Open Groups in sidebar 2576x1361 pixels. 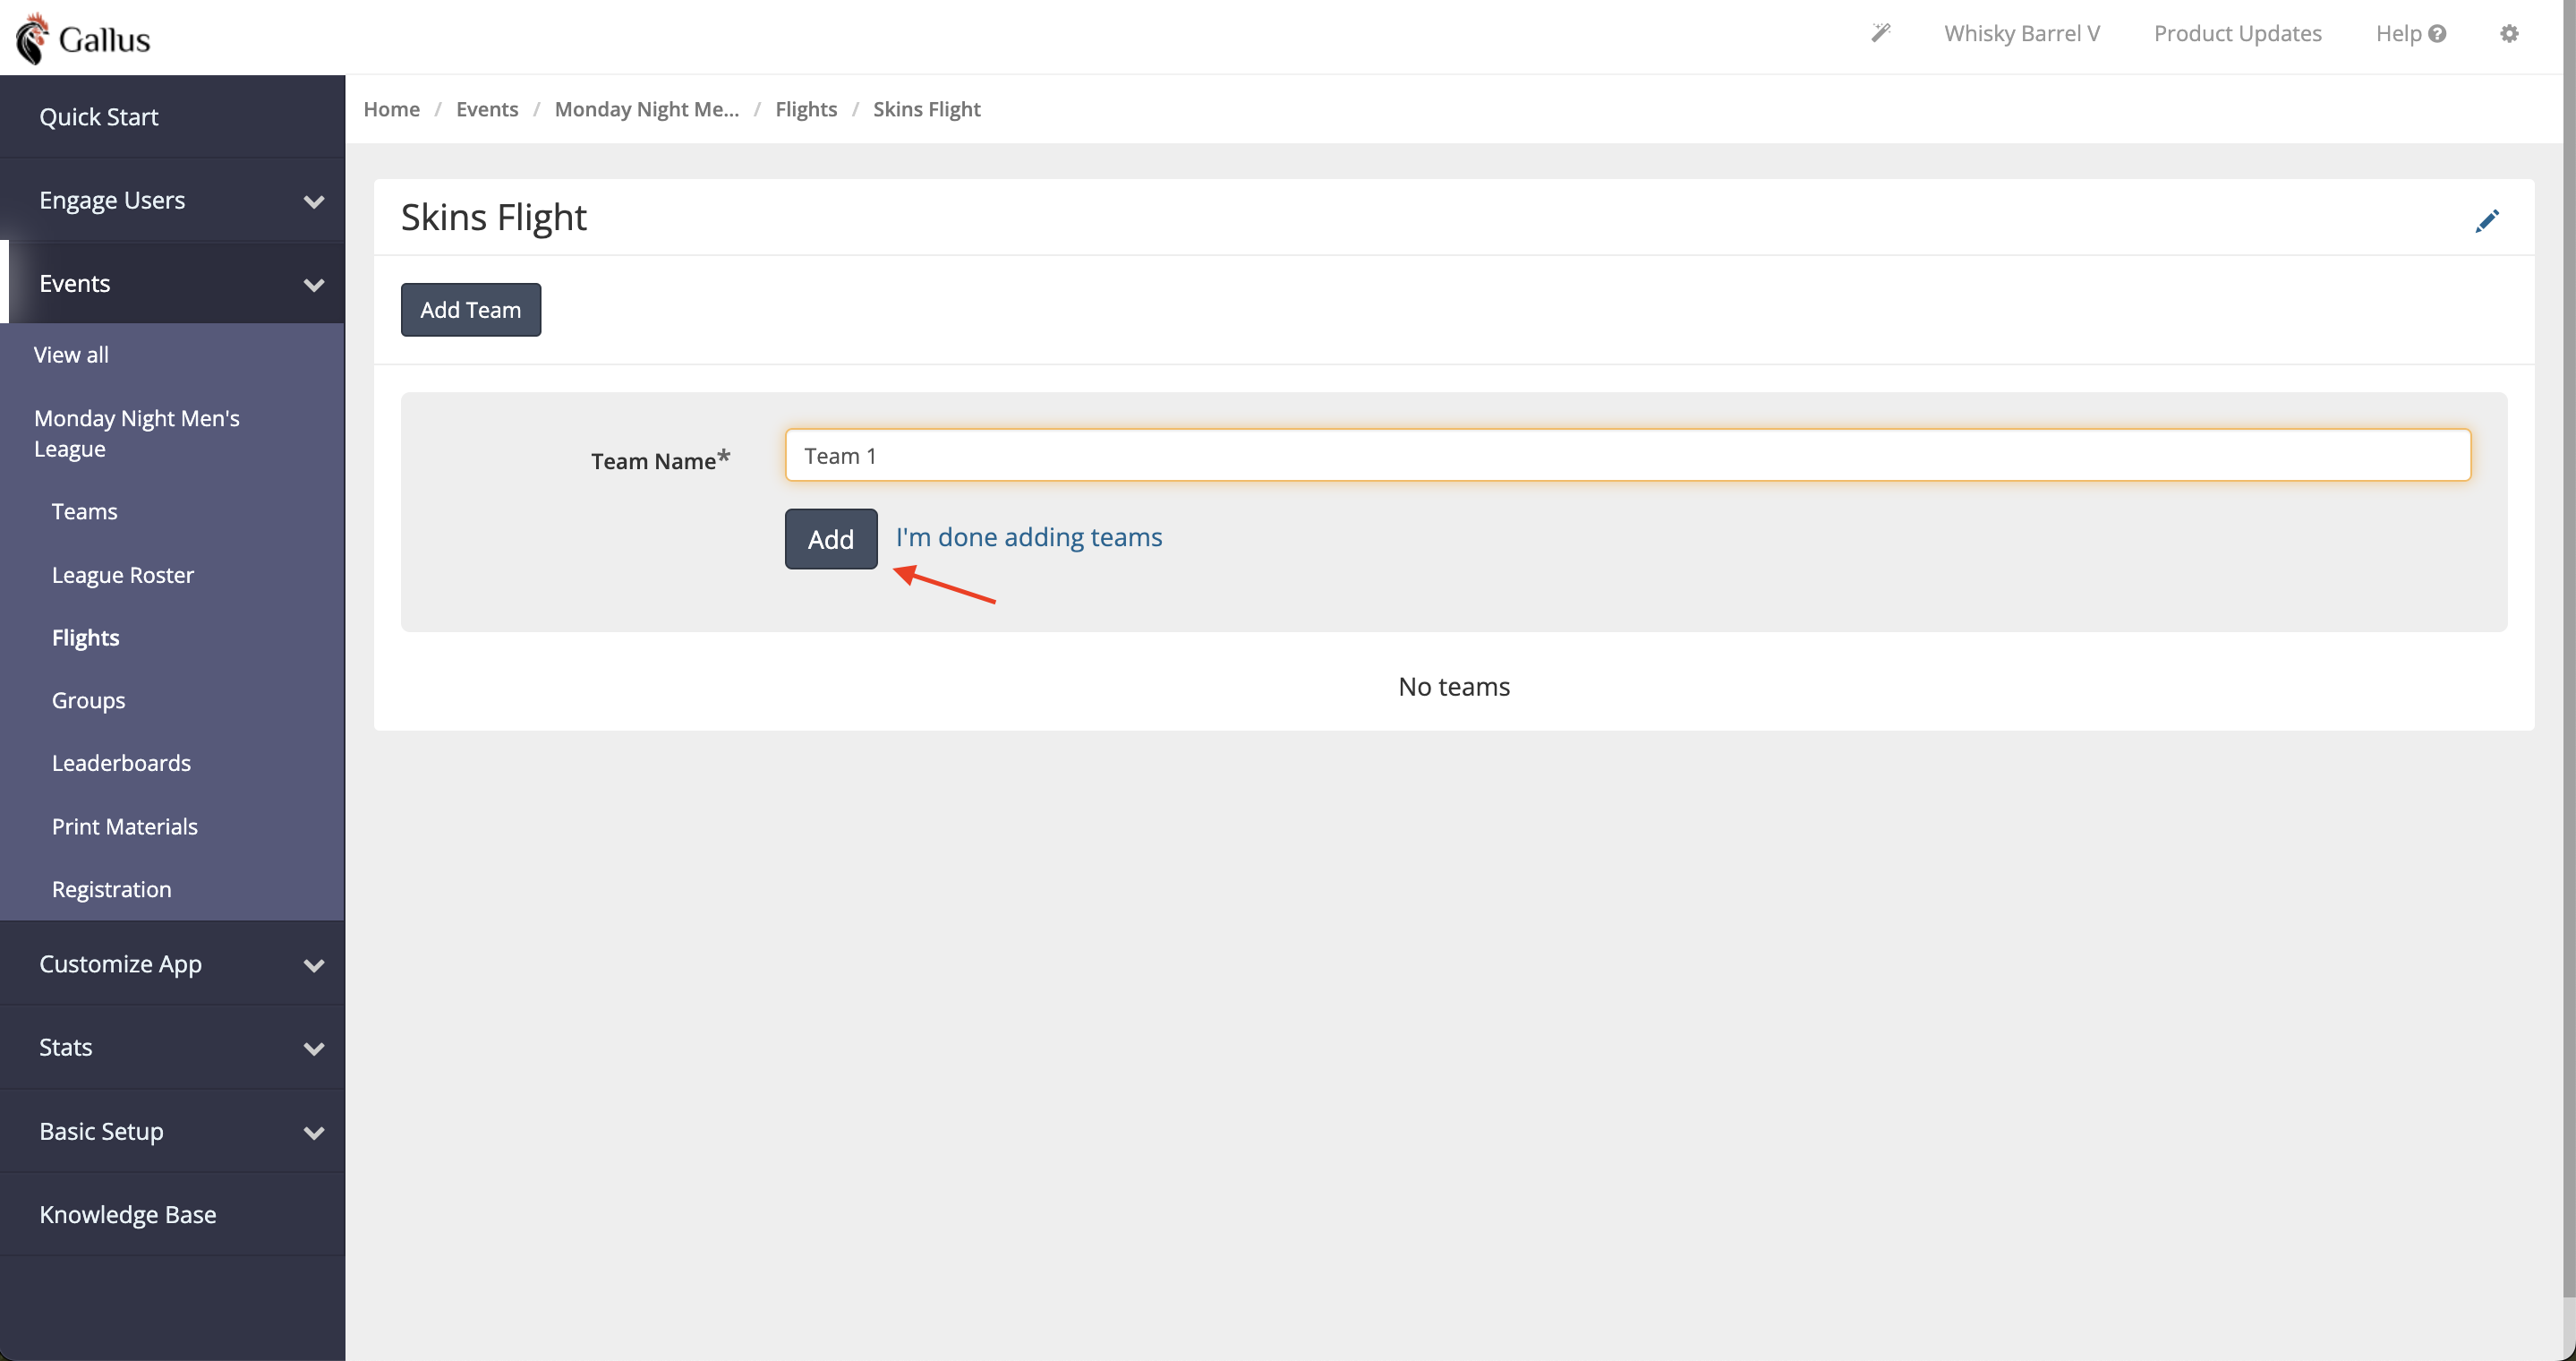(88, 700)
